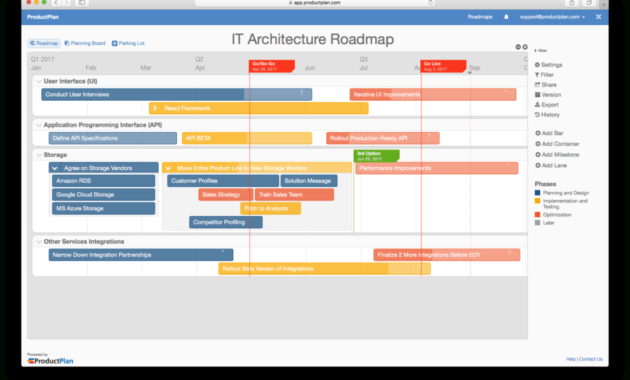The width and height of the screenshot is (630, 380).
Task: Click the Implementation and Testing yellow swatch
Action: pos(537,201)
